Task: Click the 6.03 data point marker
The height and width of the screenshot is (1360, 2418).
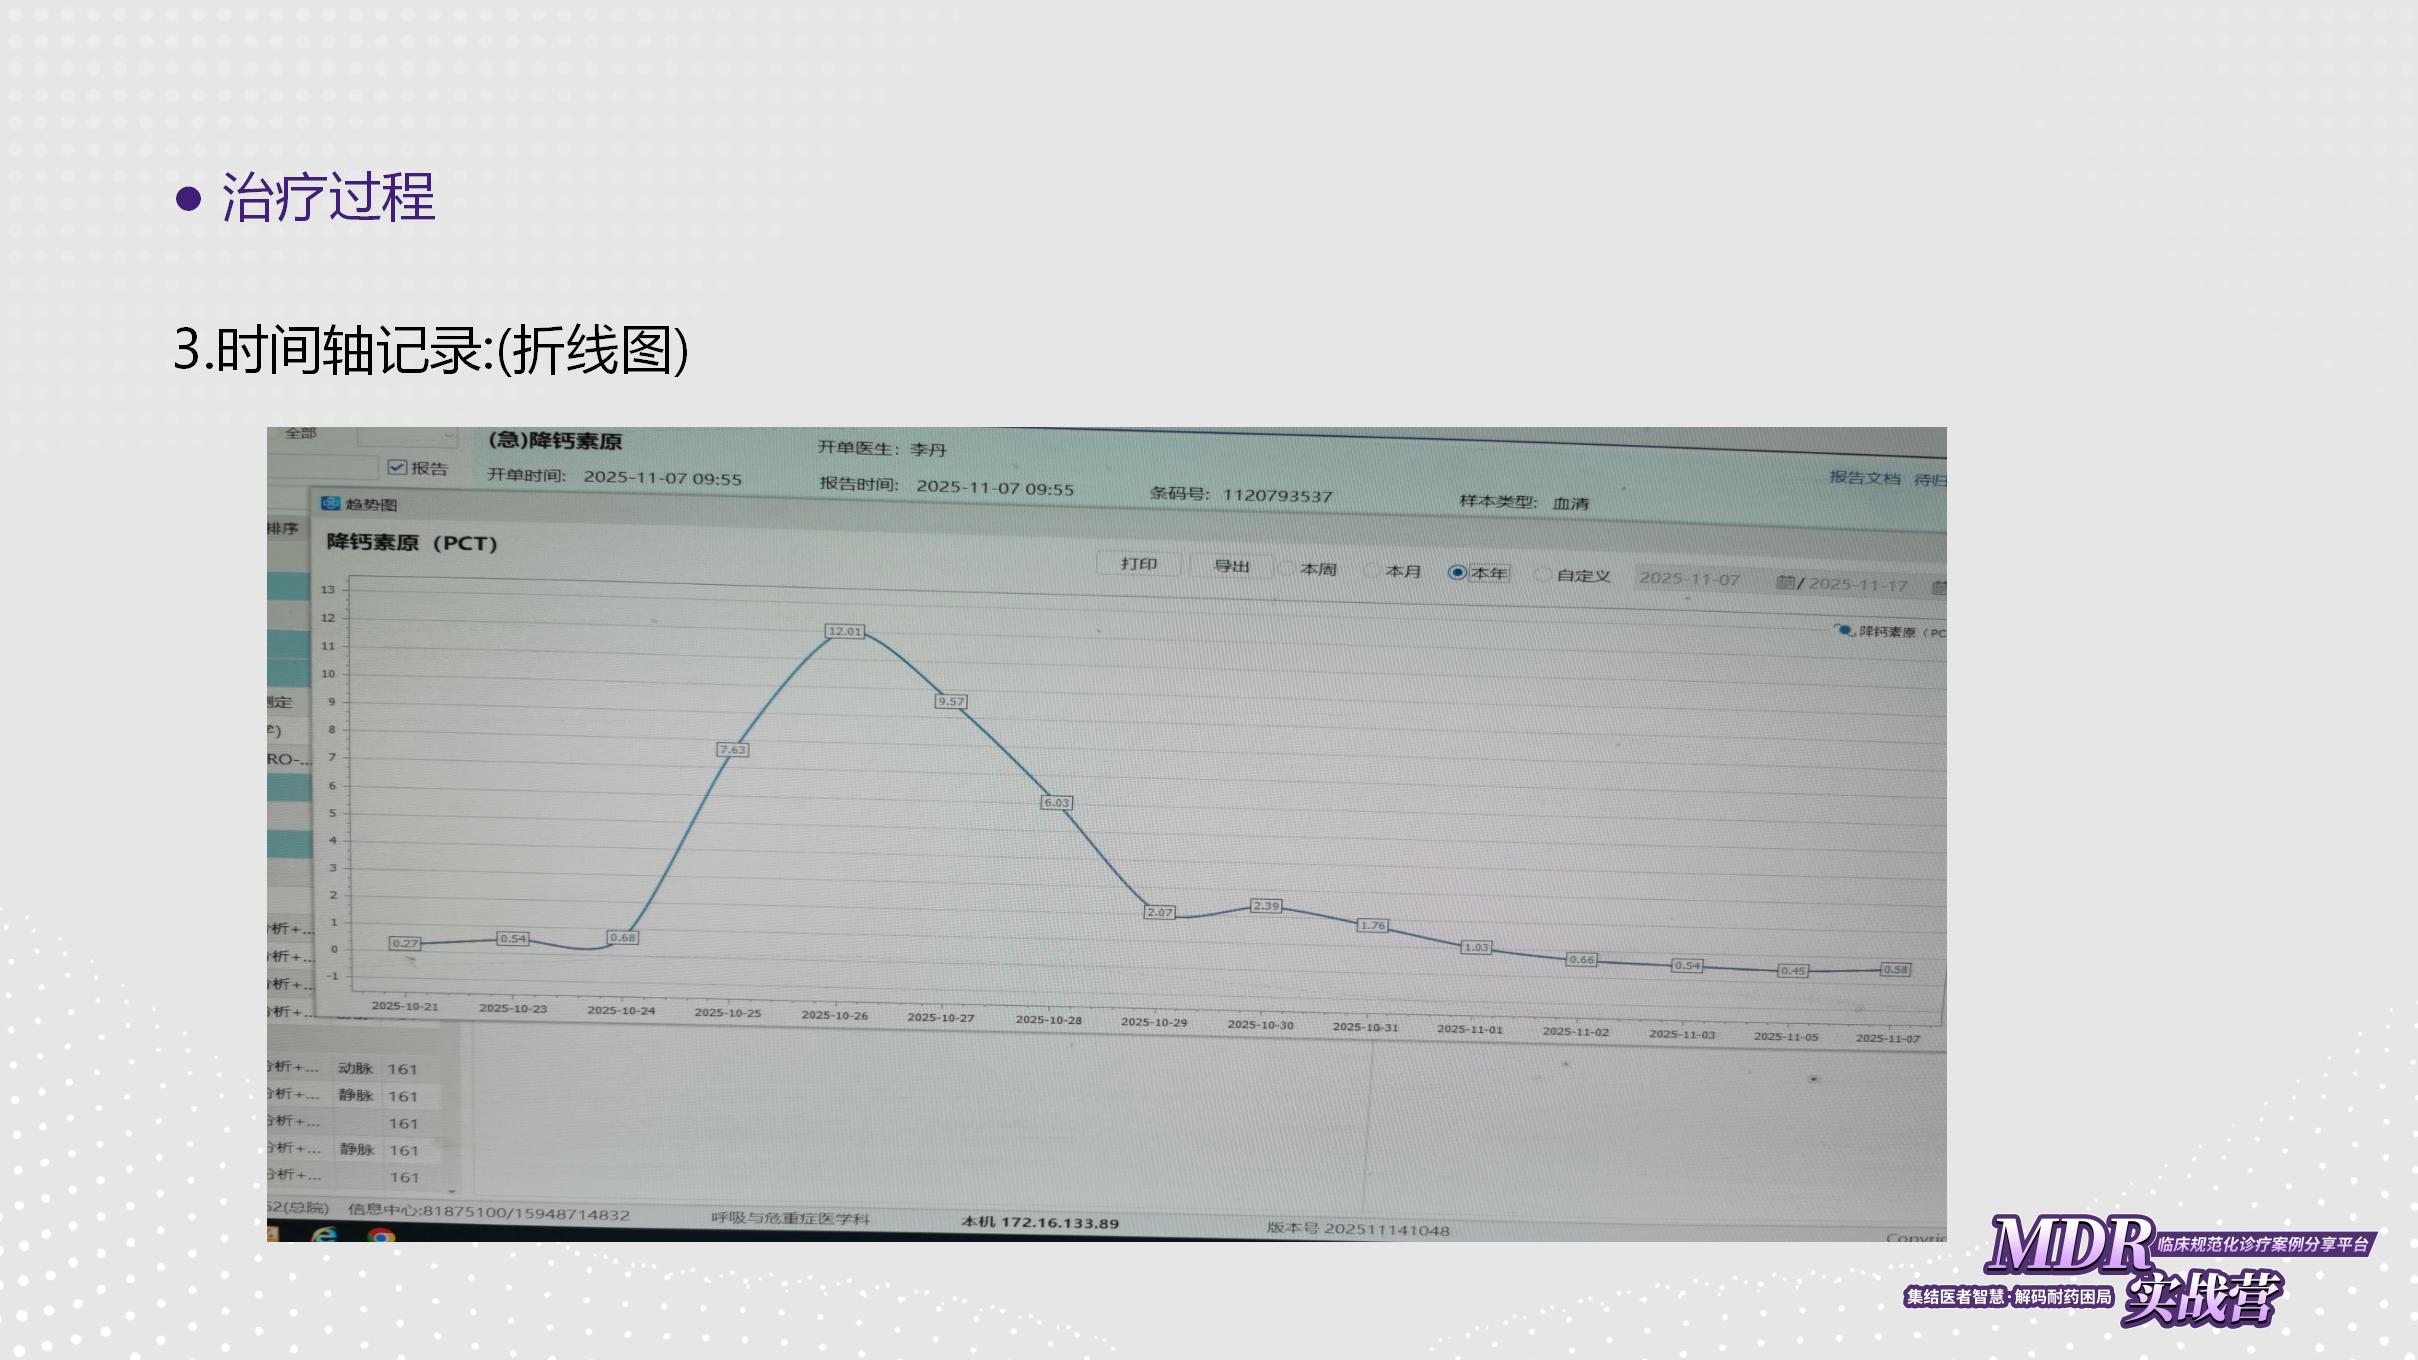Action: click(1056, 802)
